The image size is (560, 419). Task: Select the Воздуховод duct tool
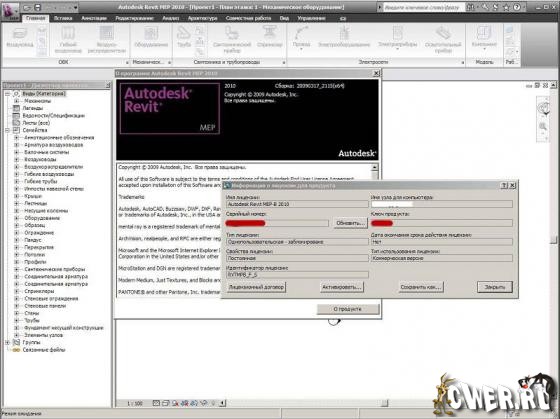pos(20,38)
